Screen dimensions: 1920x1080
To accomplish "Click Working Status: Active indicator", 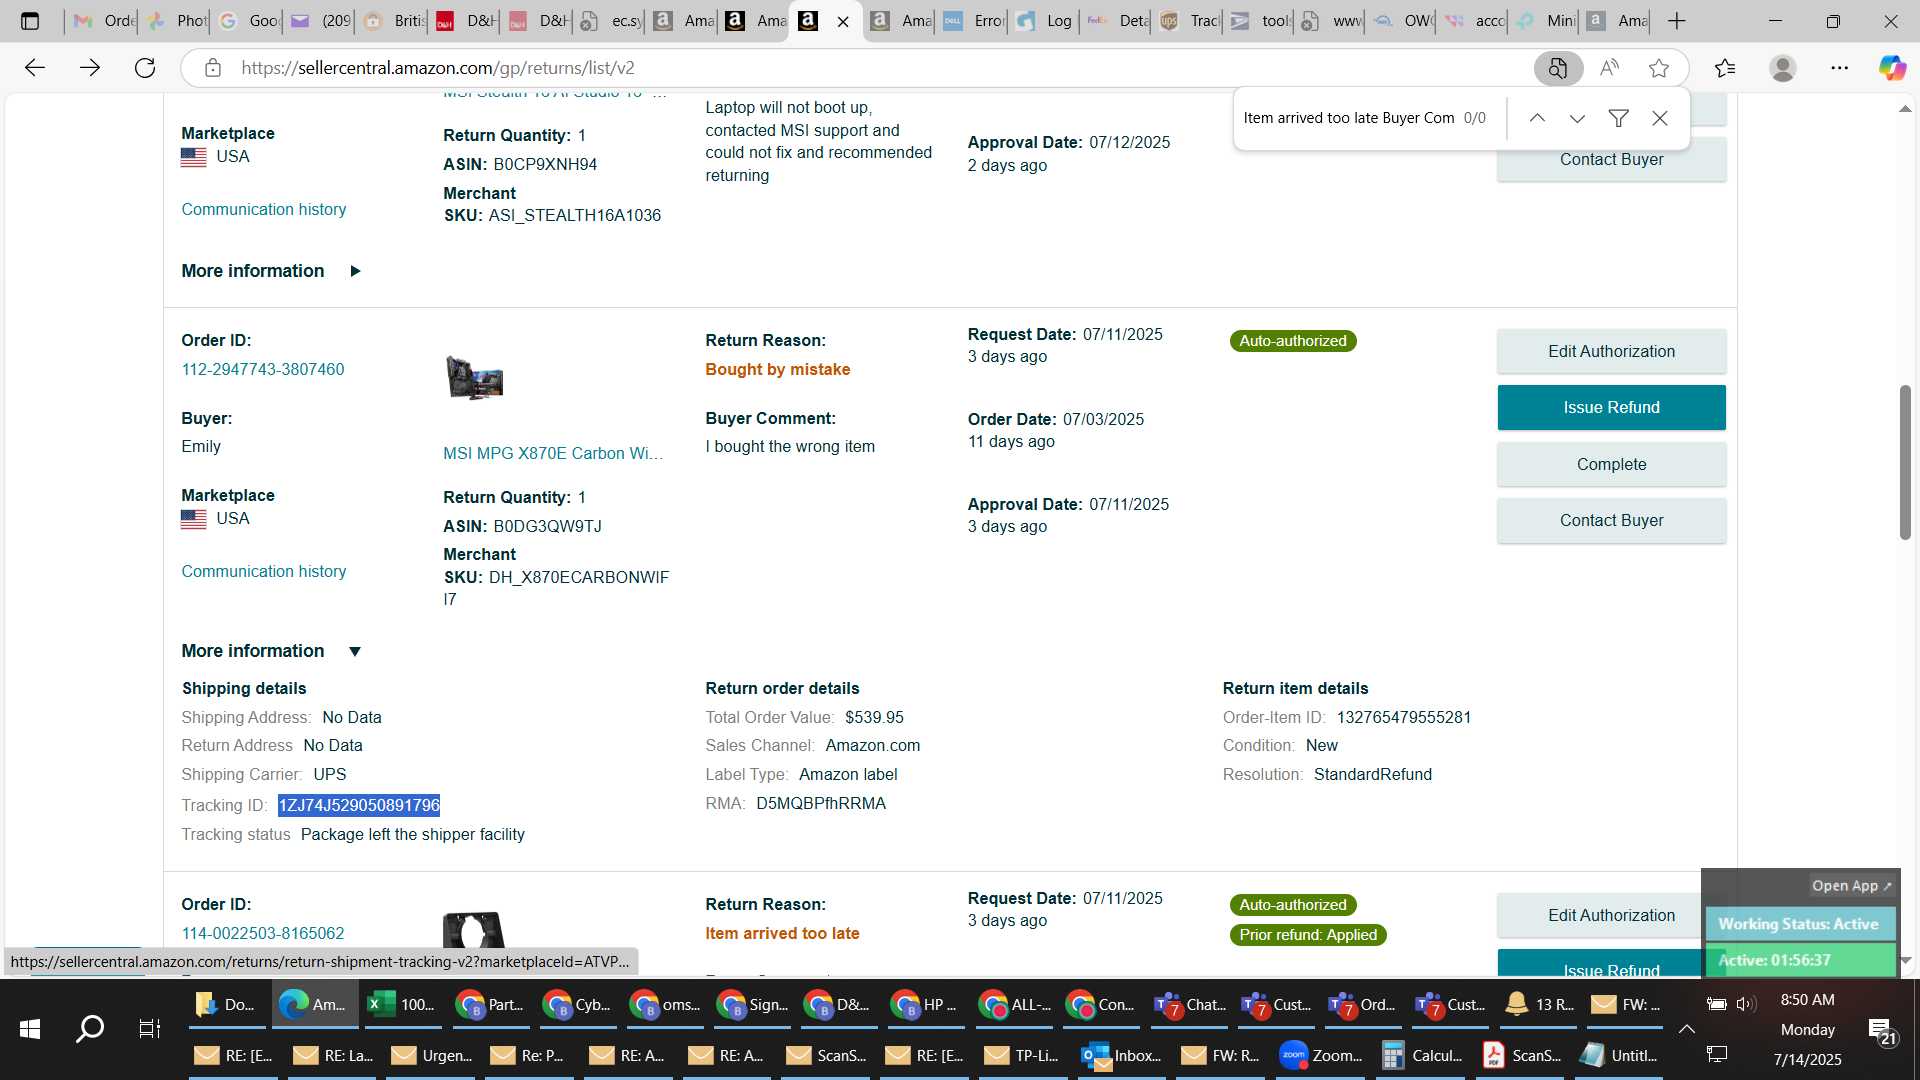I will coord(1799,924).
